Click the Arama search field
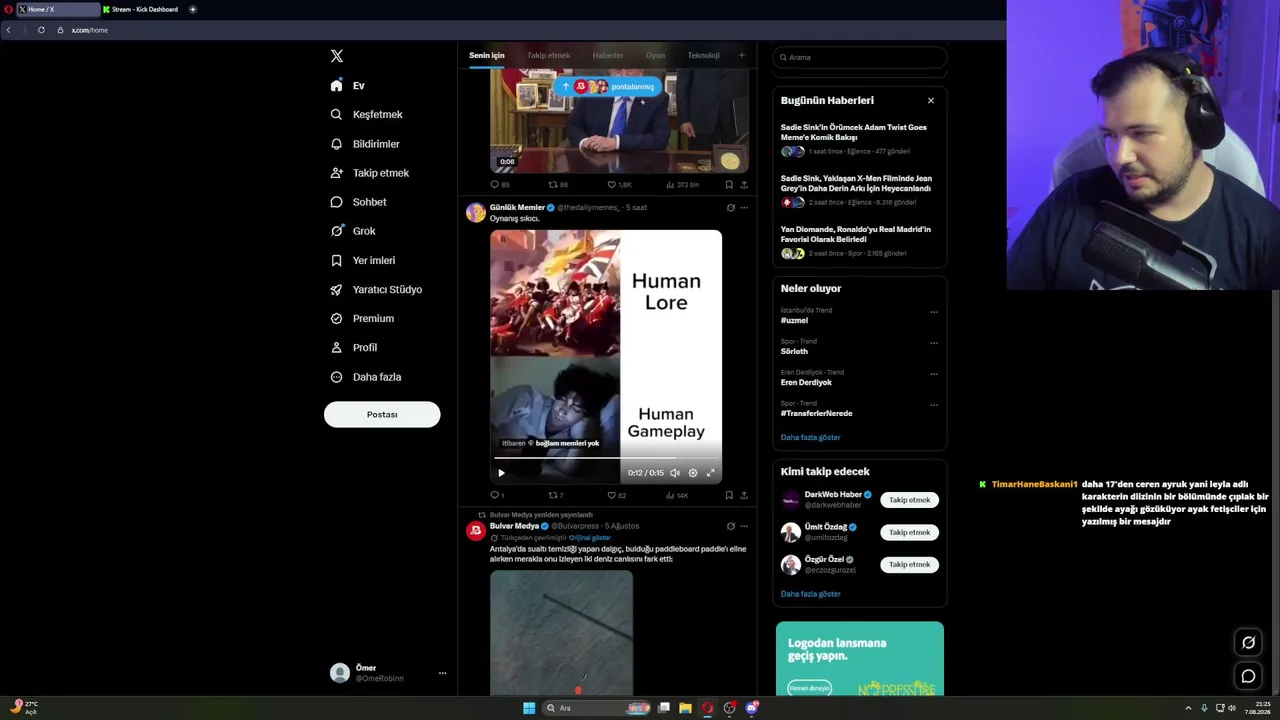1280x720 pixels. pos(860,57)
